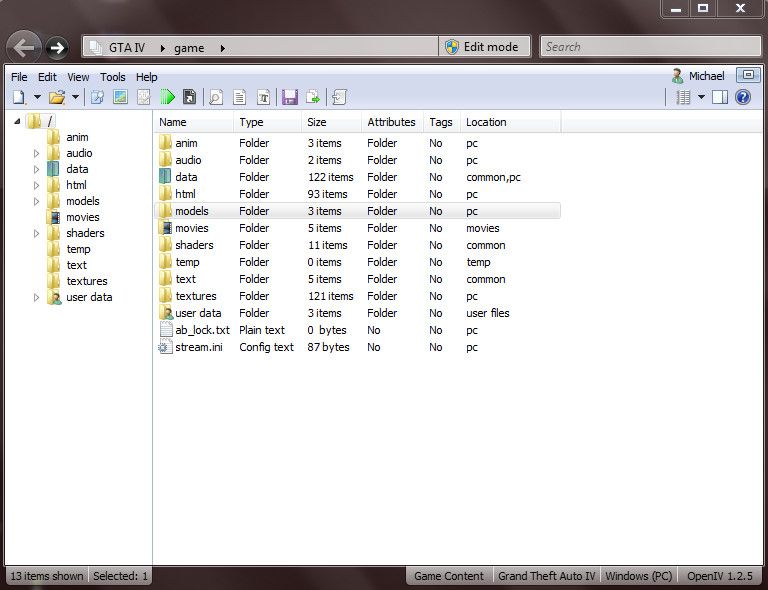Select the shaders row in file list

(358, 245)
